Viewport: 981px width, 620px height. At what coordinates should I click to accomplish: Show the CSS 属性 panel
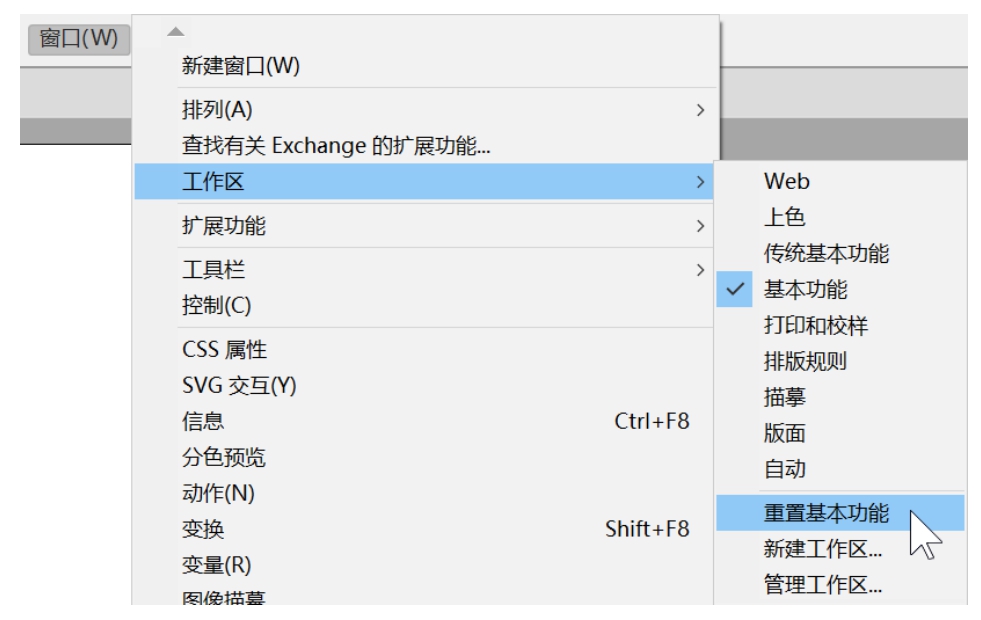[224, 350]
